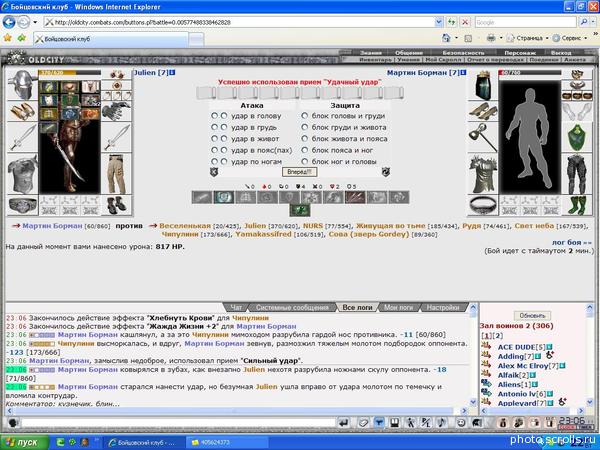Open the search provider dropdown arrow

coord(593,22)
